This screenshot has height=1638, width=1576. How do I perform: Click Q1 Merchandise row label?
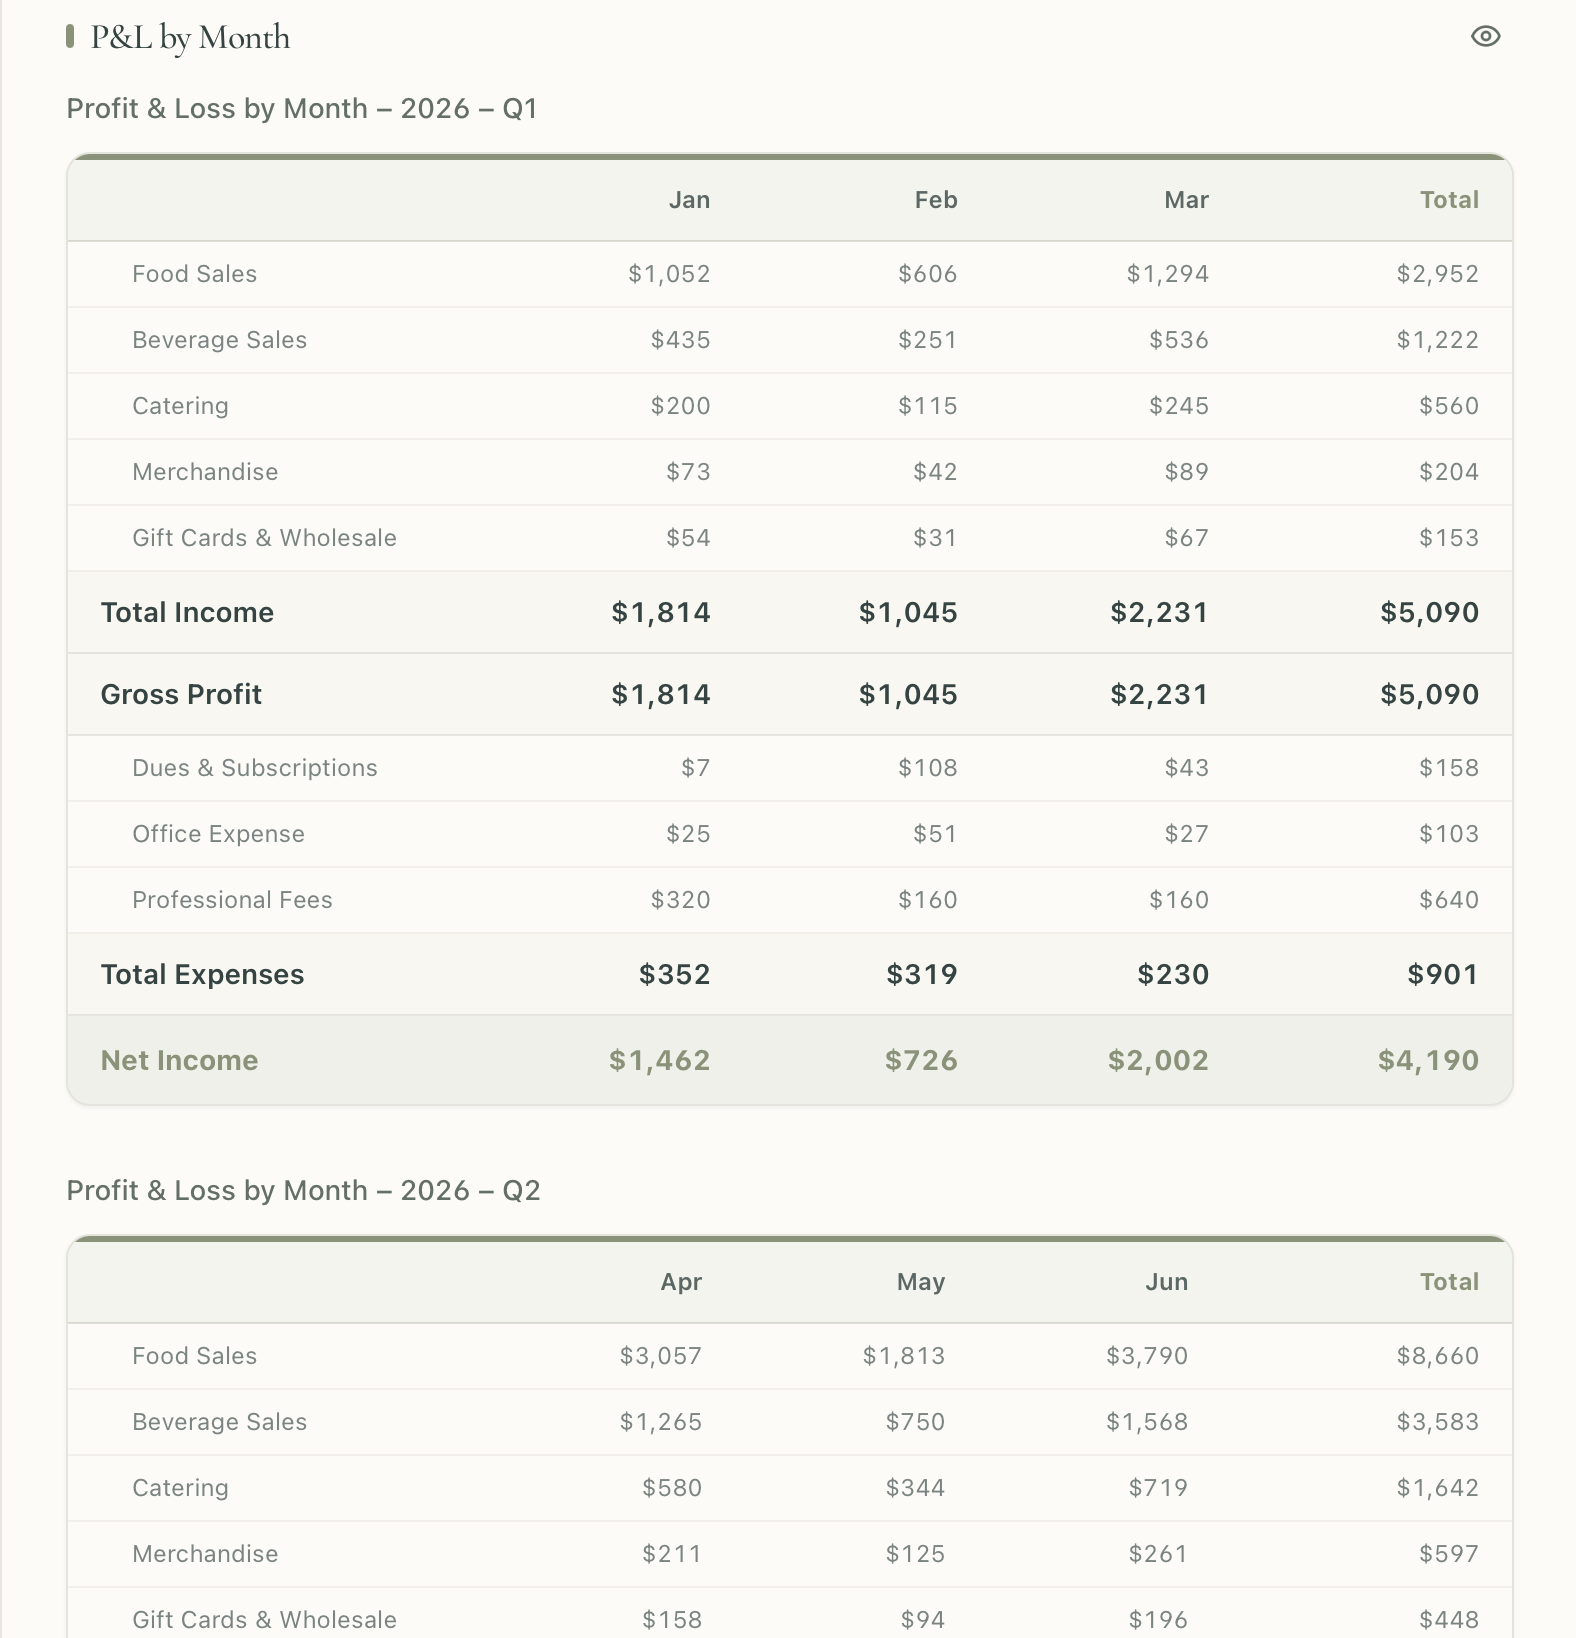(x=205, y=472)
